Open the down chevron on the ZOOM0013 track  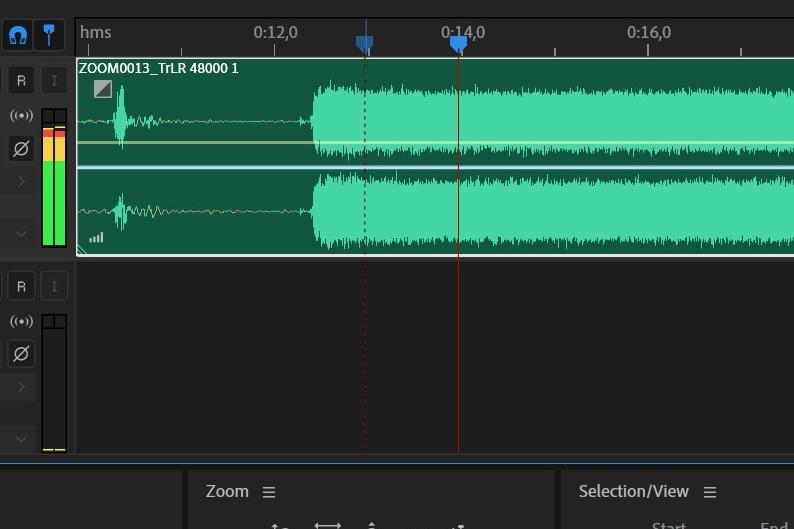click(21, 234)
